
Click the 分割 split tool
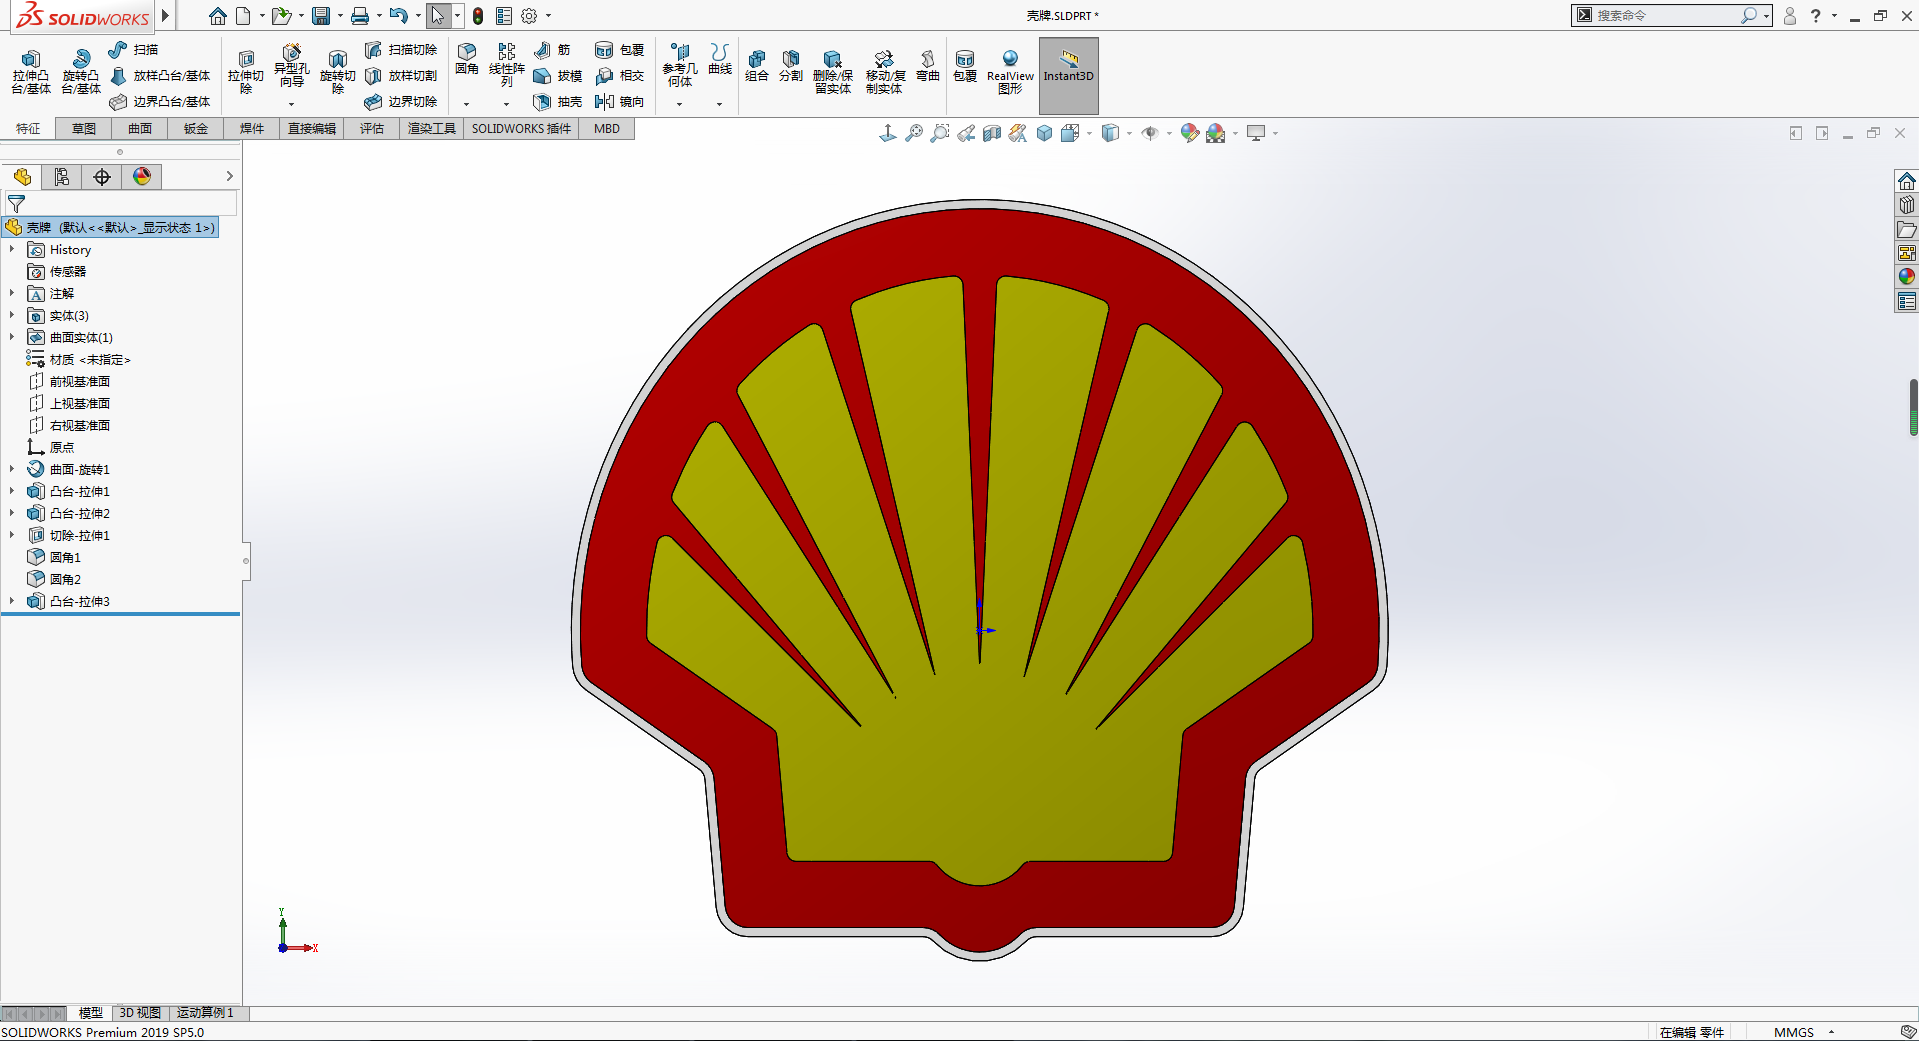(x=791, y=66)
